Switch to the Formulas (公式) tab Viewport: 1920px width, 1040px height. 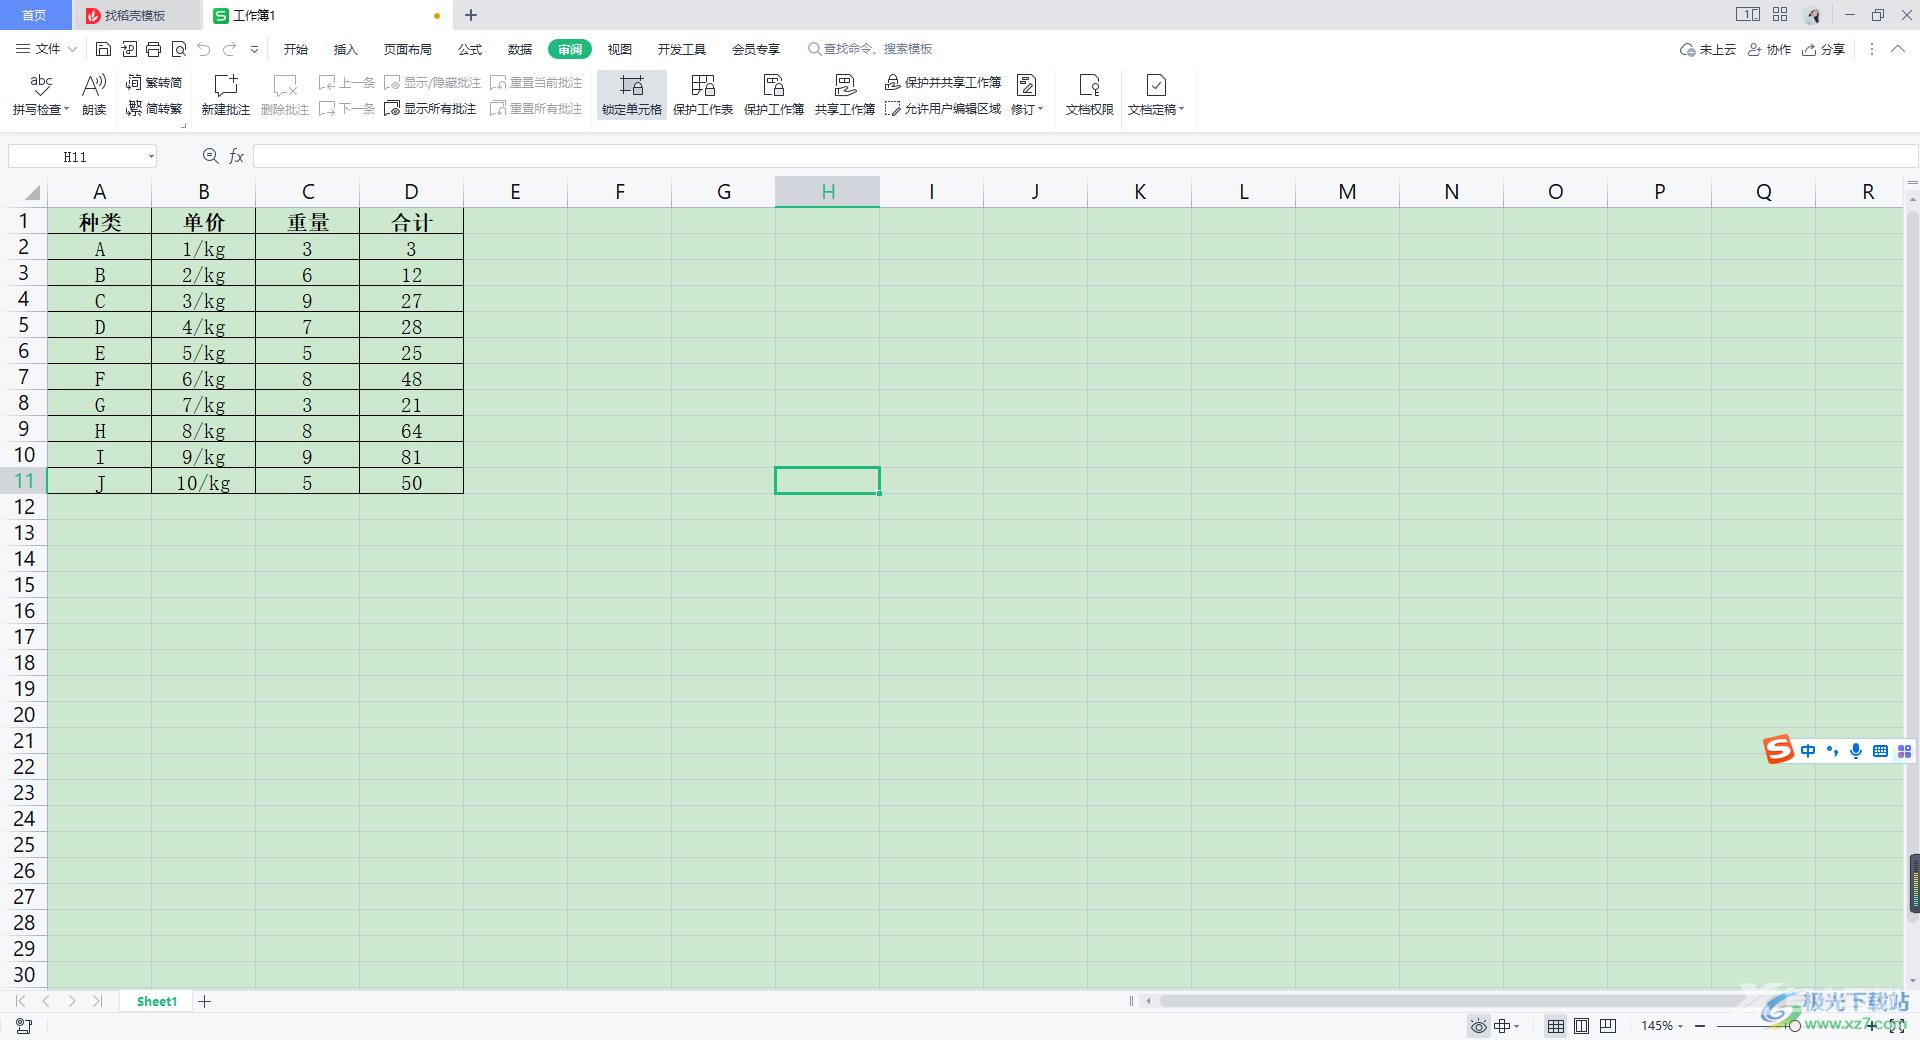[x=470, y=49]
